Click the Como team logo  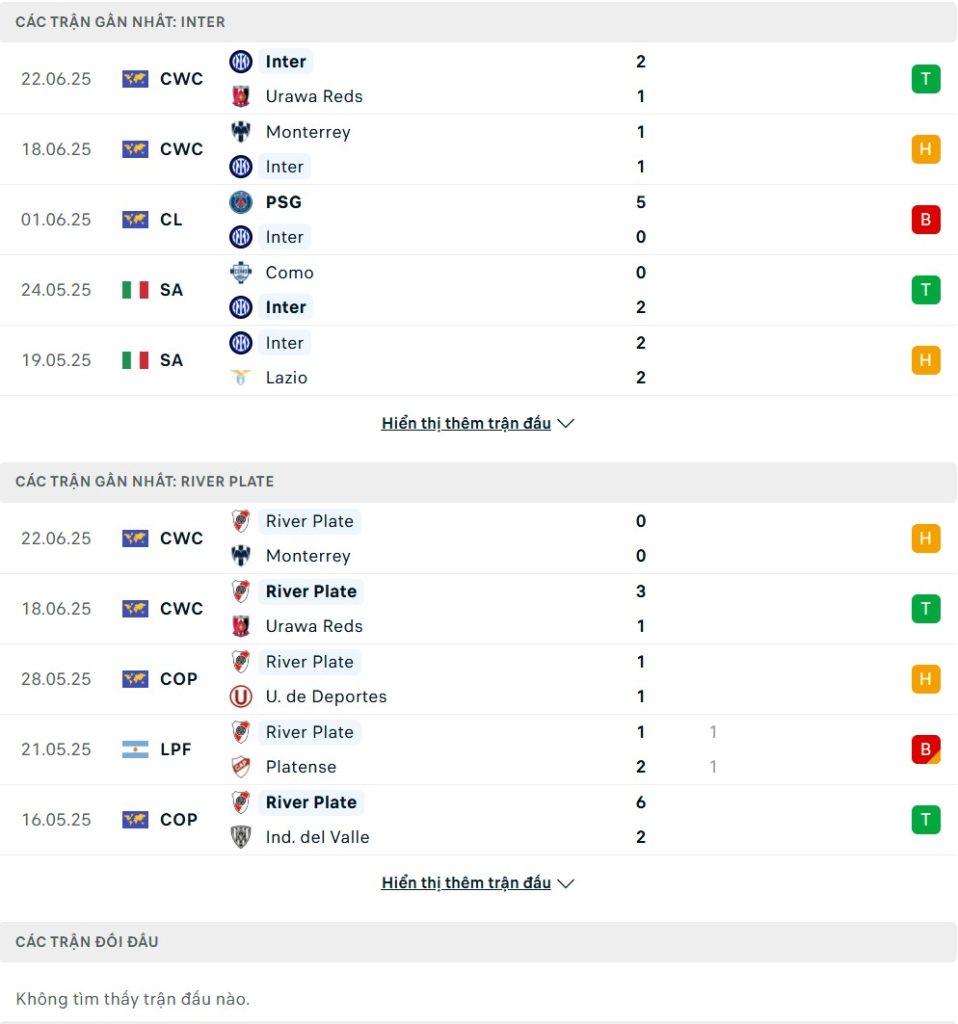(240, 272)
